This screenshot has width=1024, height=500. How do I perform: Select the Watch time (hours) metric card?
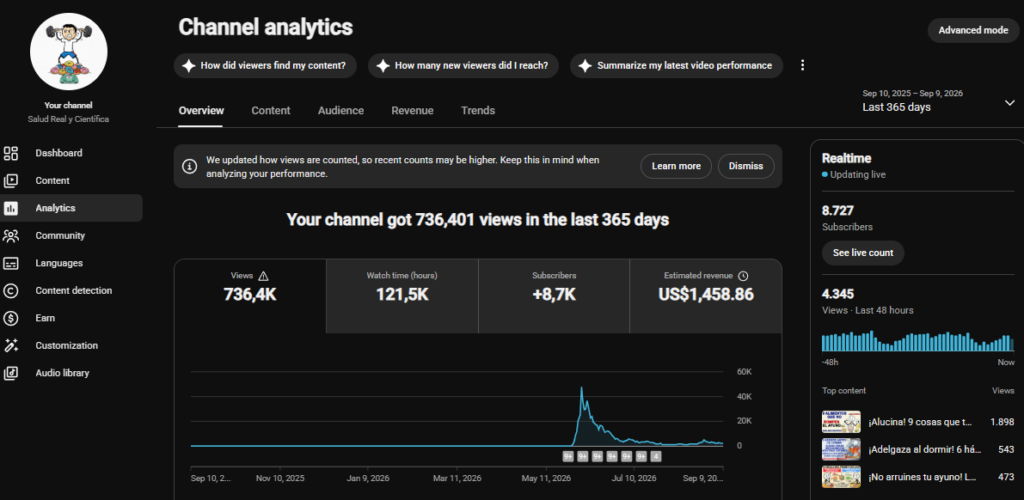coord(402,296)
